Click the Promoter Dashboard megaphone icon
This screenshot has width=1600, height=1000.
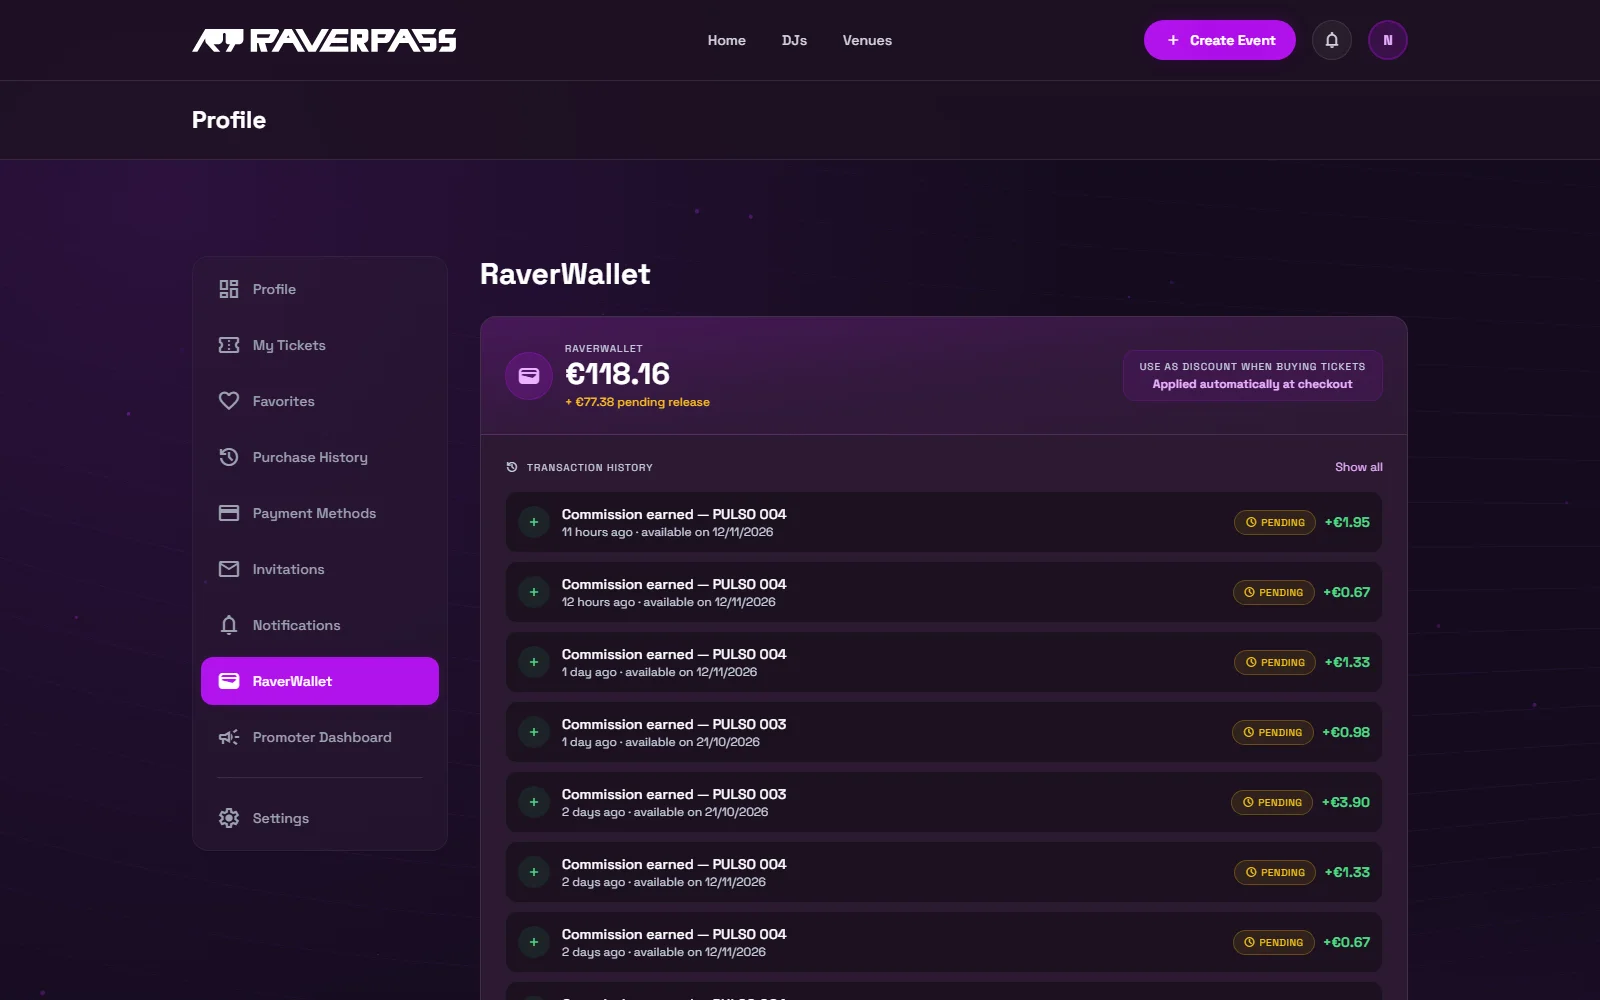229,737
